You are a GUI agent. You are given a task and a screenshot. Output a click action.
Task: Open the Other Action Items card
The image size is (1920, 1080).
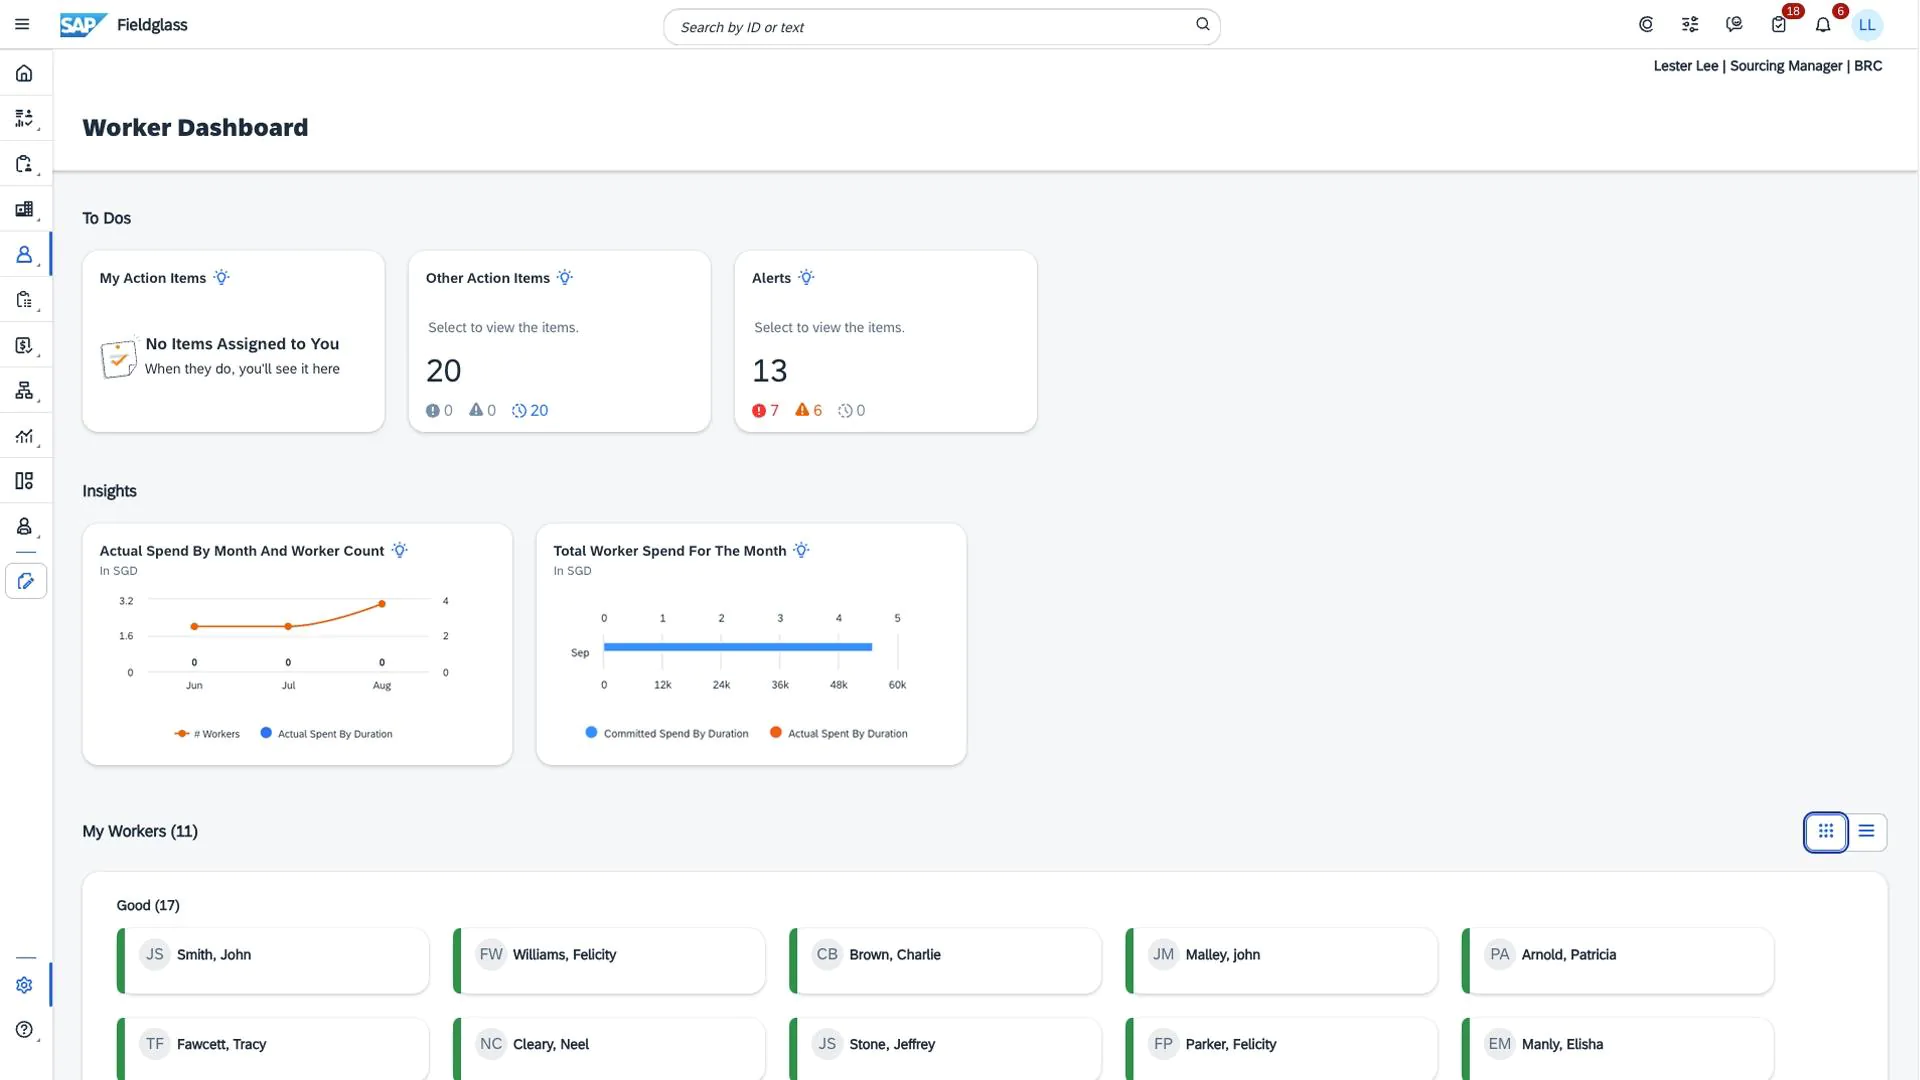coord(559,341)
